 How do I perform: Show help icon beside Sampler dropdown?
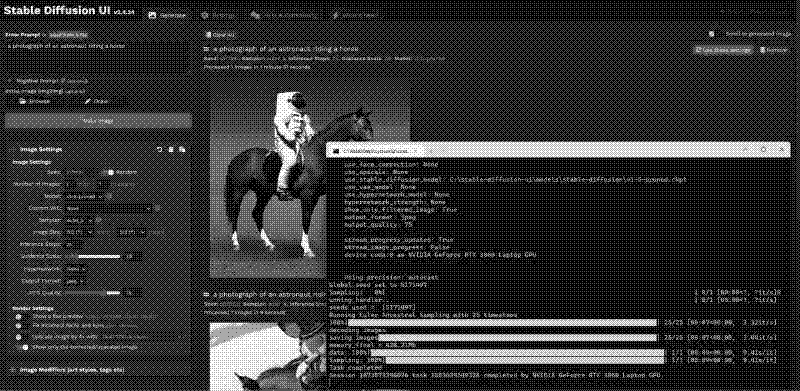tap(98, 220)
